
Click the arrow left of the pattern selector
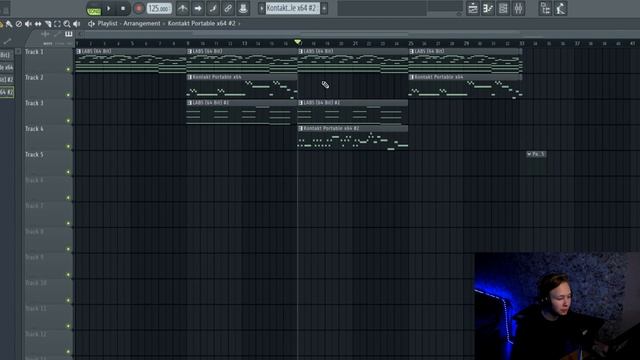click(261, 8)
